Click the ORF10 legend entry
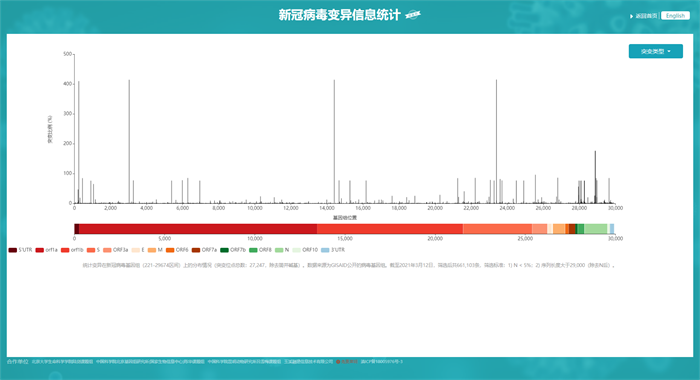 tap(305, 250)
